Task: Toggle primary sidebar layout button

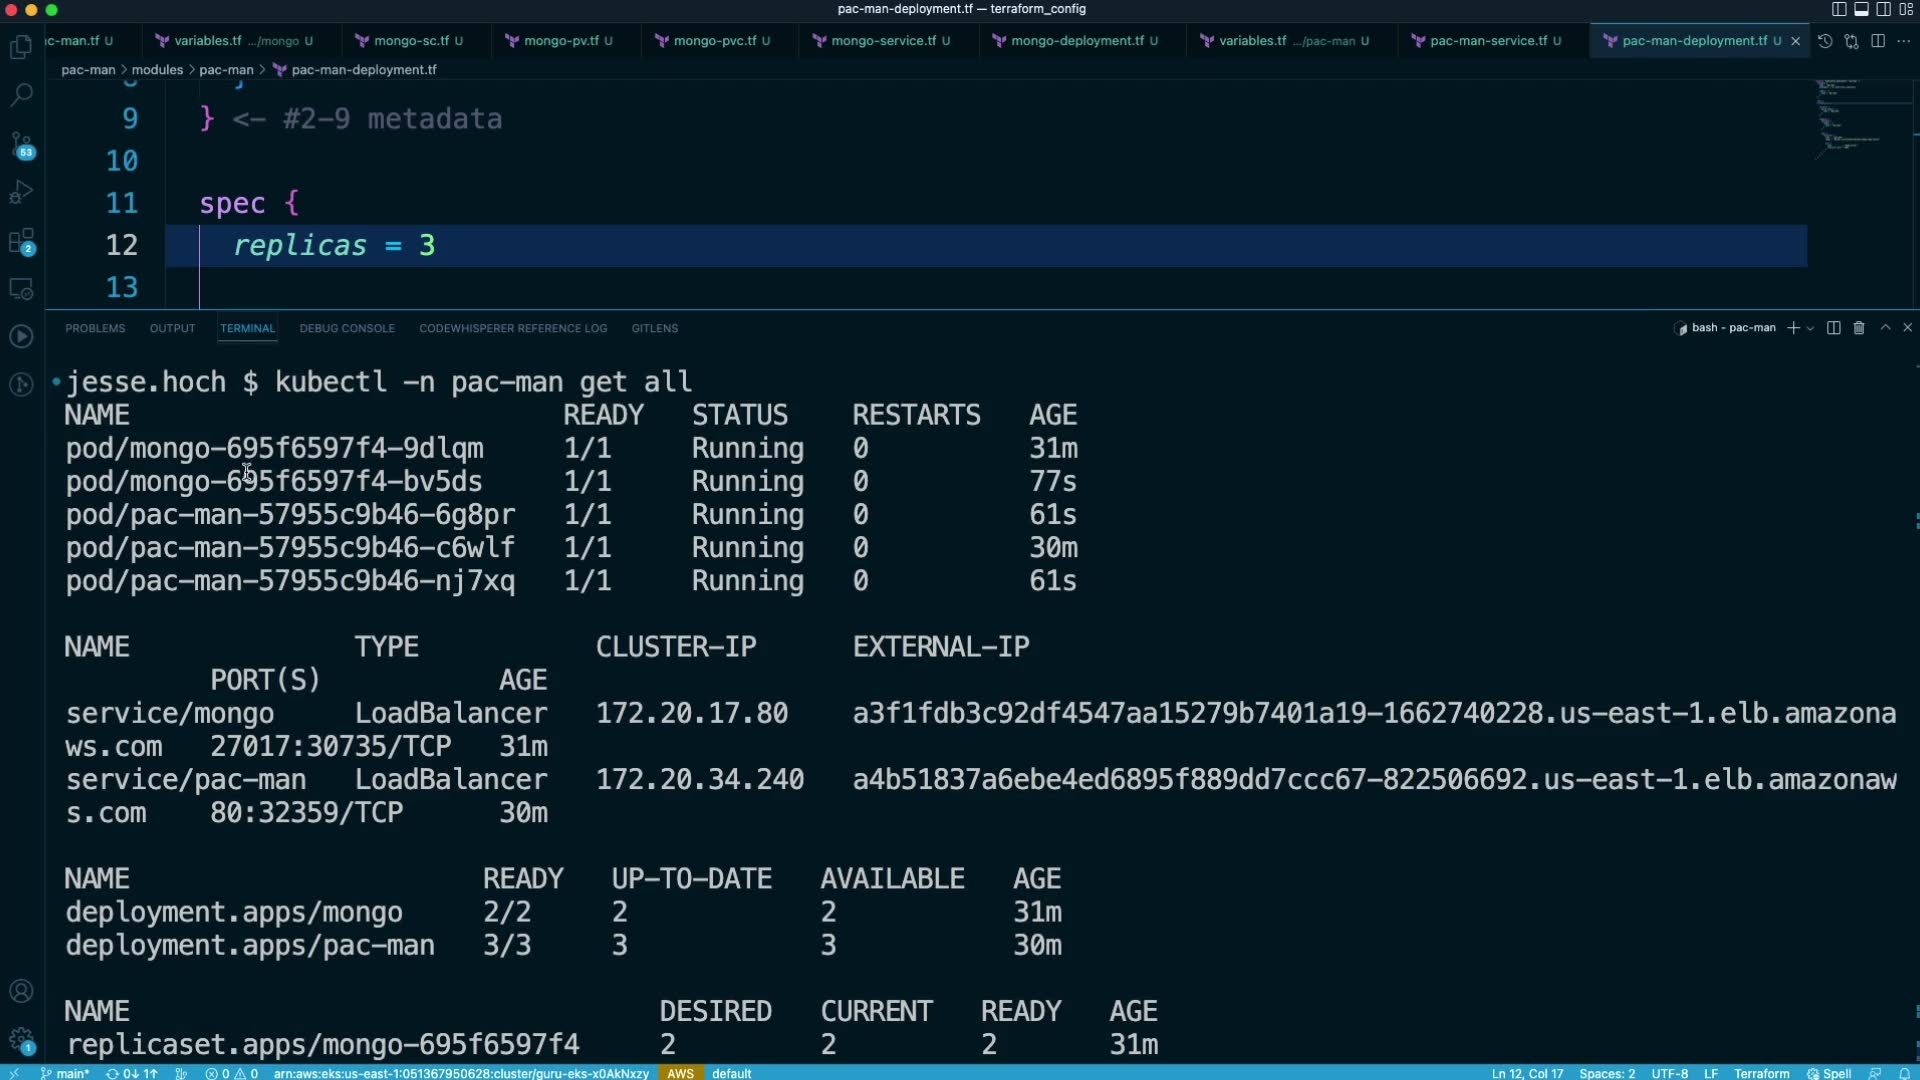Action: coord(1839,9)
